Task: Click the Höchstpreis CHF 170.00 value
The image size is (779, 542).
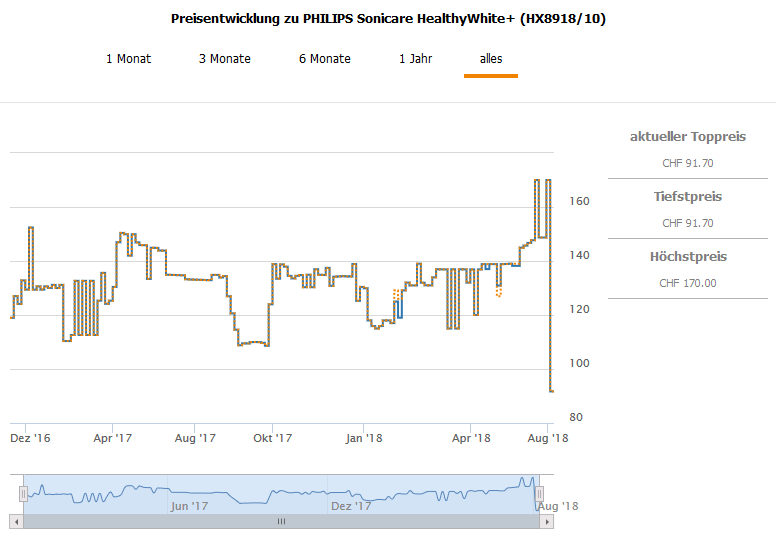Action: click(x=688, y=283)
